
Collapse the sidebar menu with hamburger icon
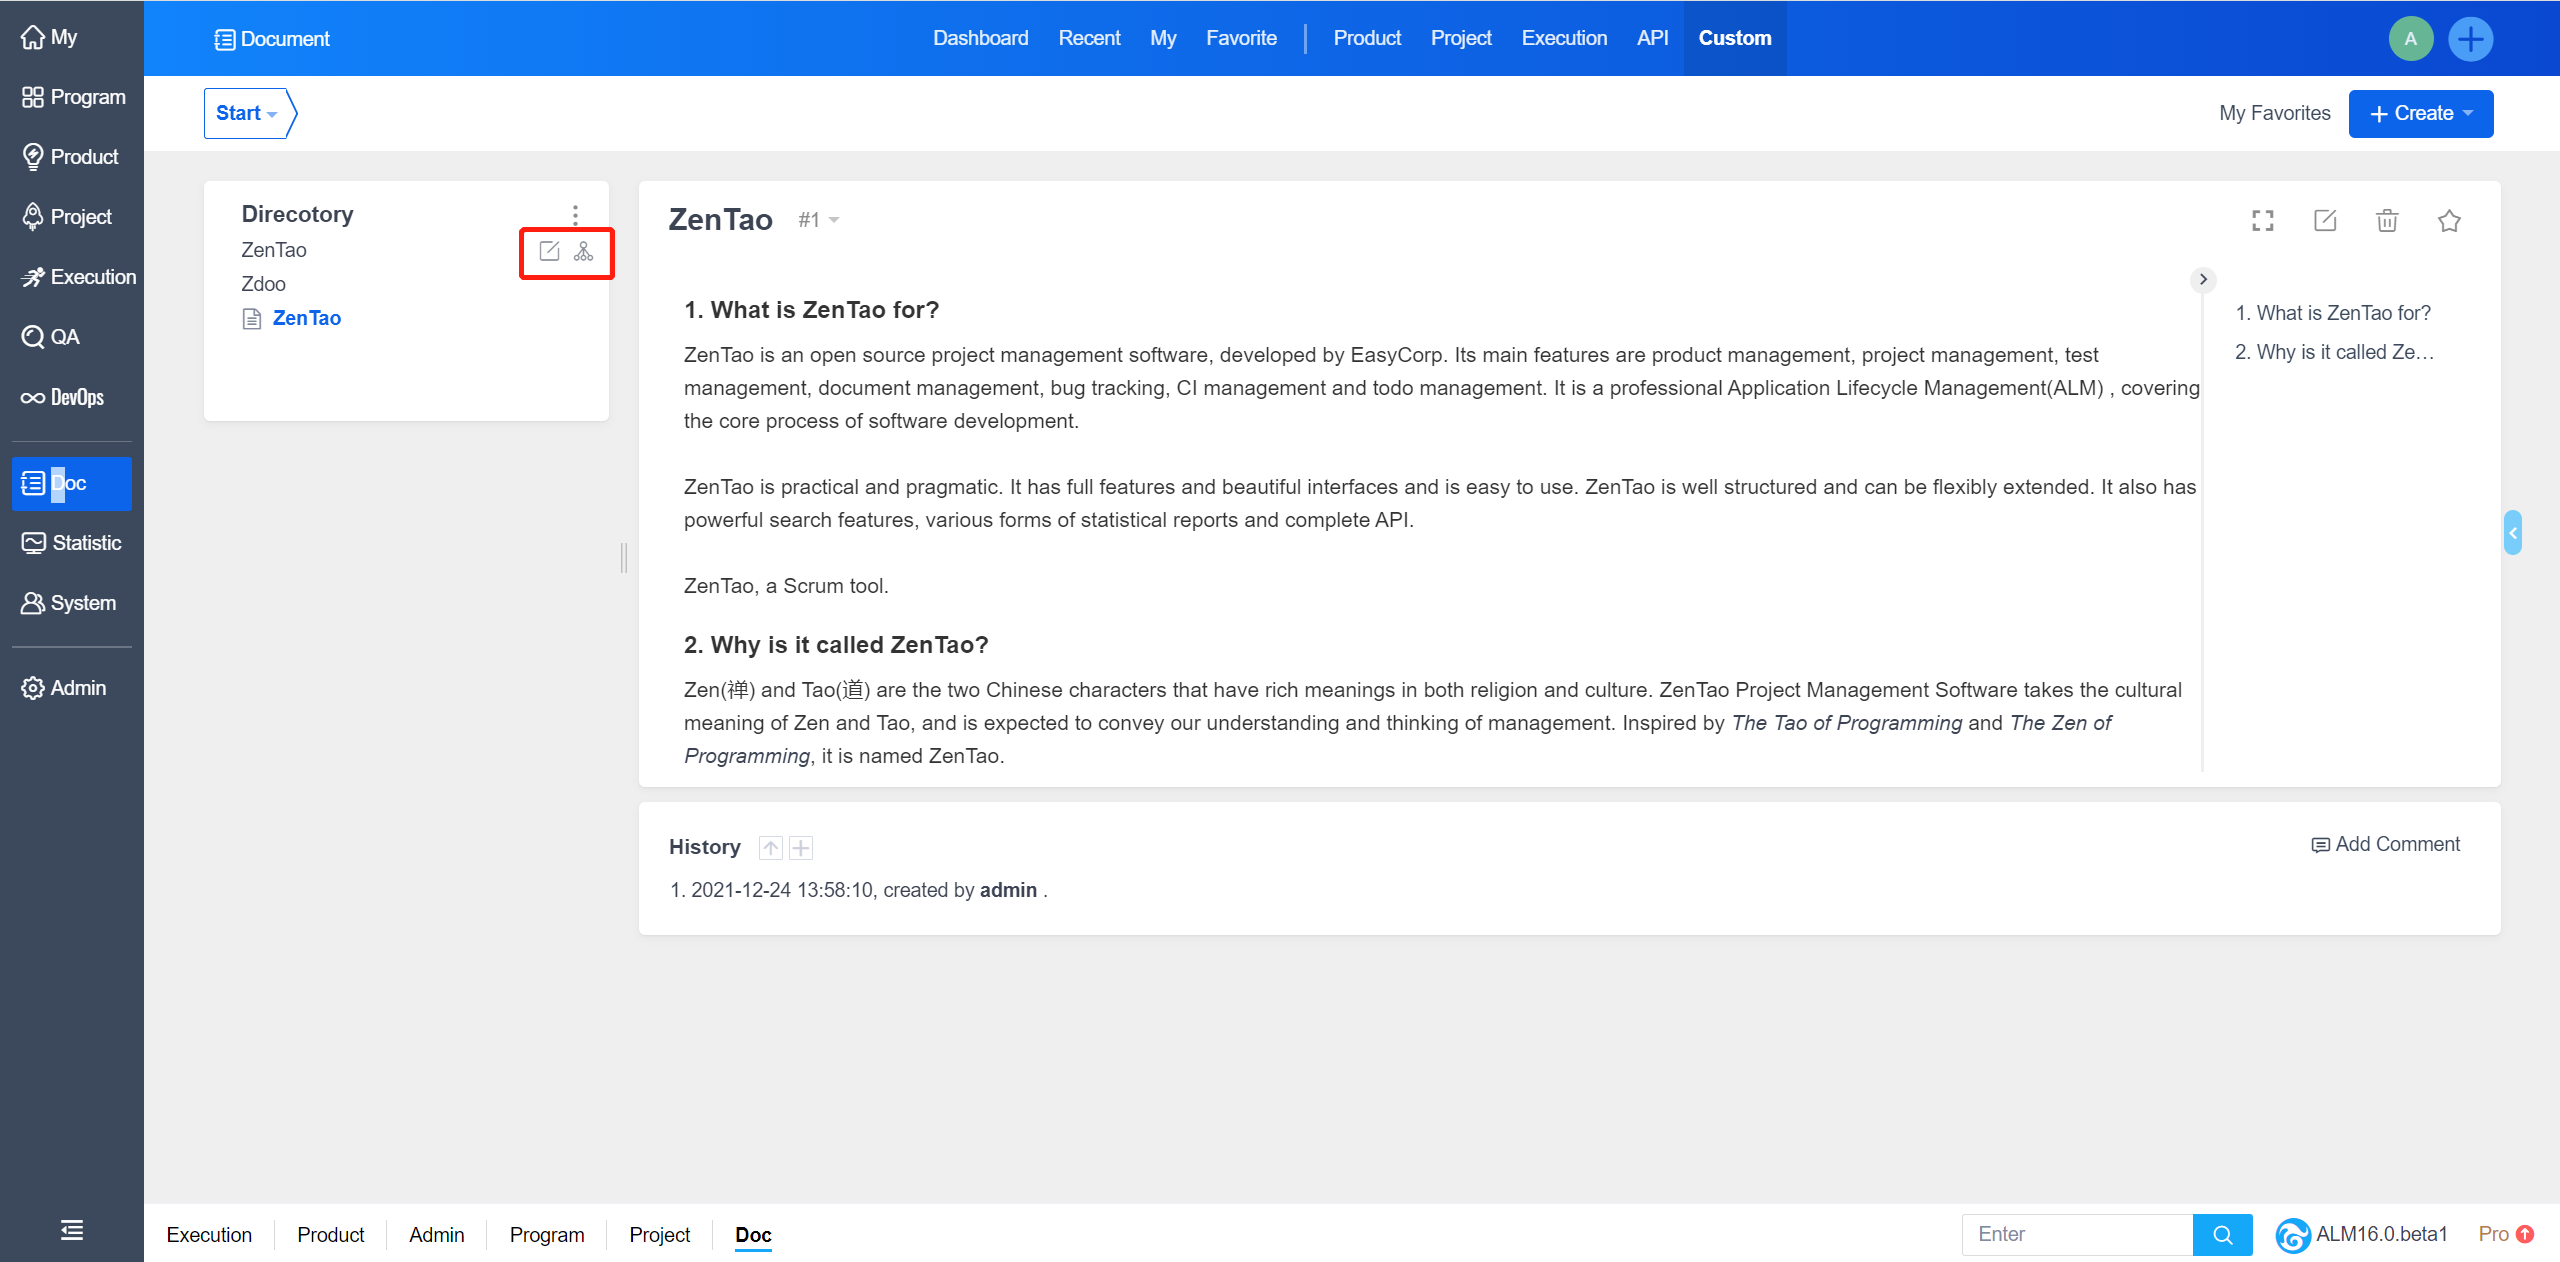click(72, 1229)
